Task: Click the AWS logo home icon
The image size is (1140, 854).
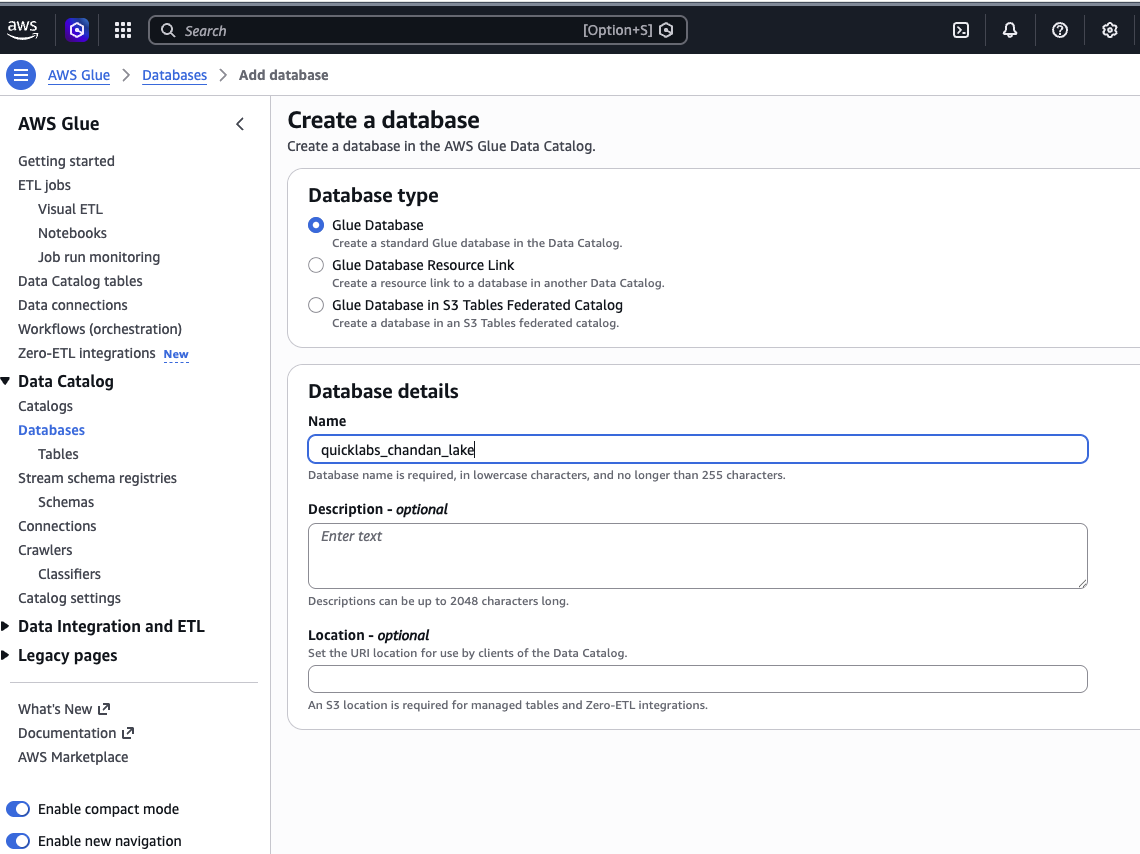Action: (x=23, y=30)
